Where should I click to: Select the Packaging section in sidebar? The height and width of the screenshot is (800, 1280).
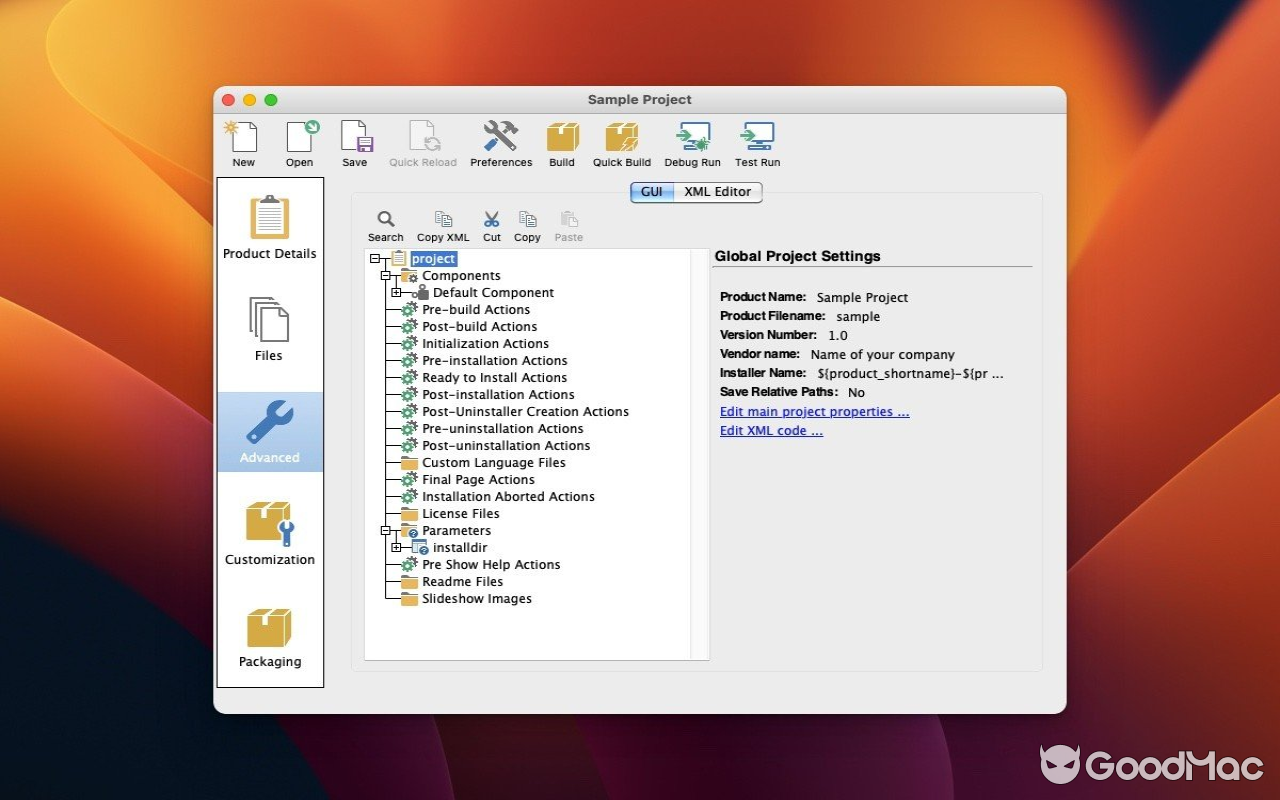click(269, 637)
